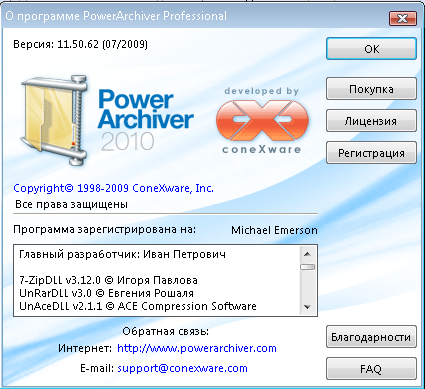Click the 'Интернет:' label
425x389 pixels.
[x=85, y=348]
